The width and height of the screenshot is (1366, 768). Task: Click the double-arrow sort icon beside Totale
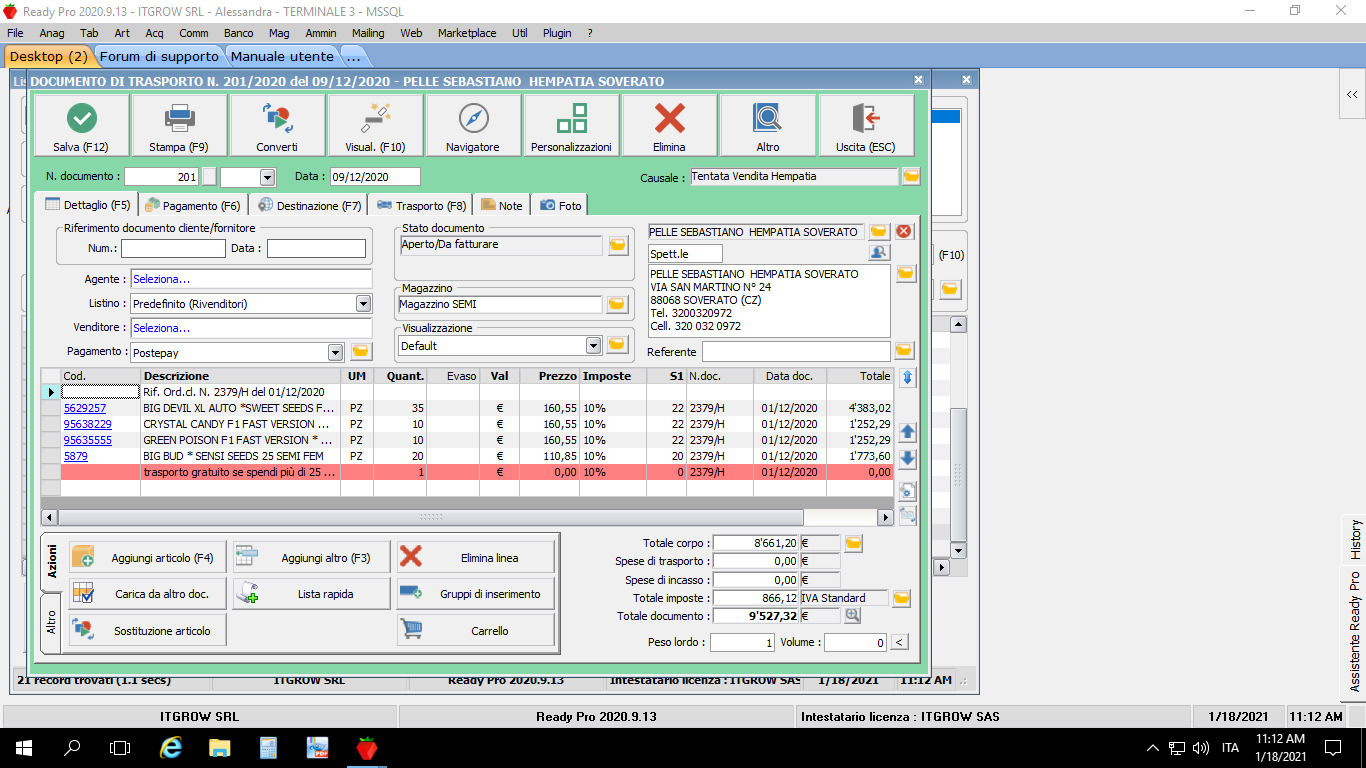click(x=908, y=377)
